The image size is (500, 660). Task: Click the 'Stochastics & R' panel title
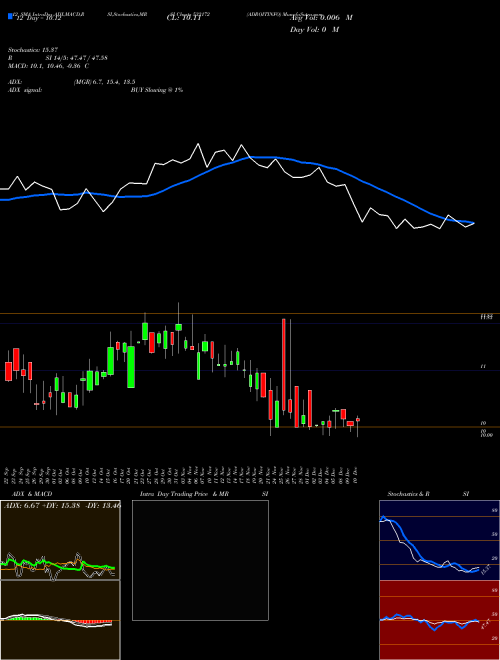[408, 494]
